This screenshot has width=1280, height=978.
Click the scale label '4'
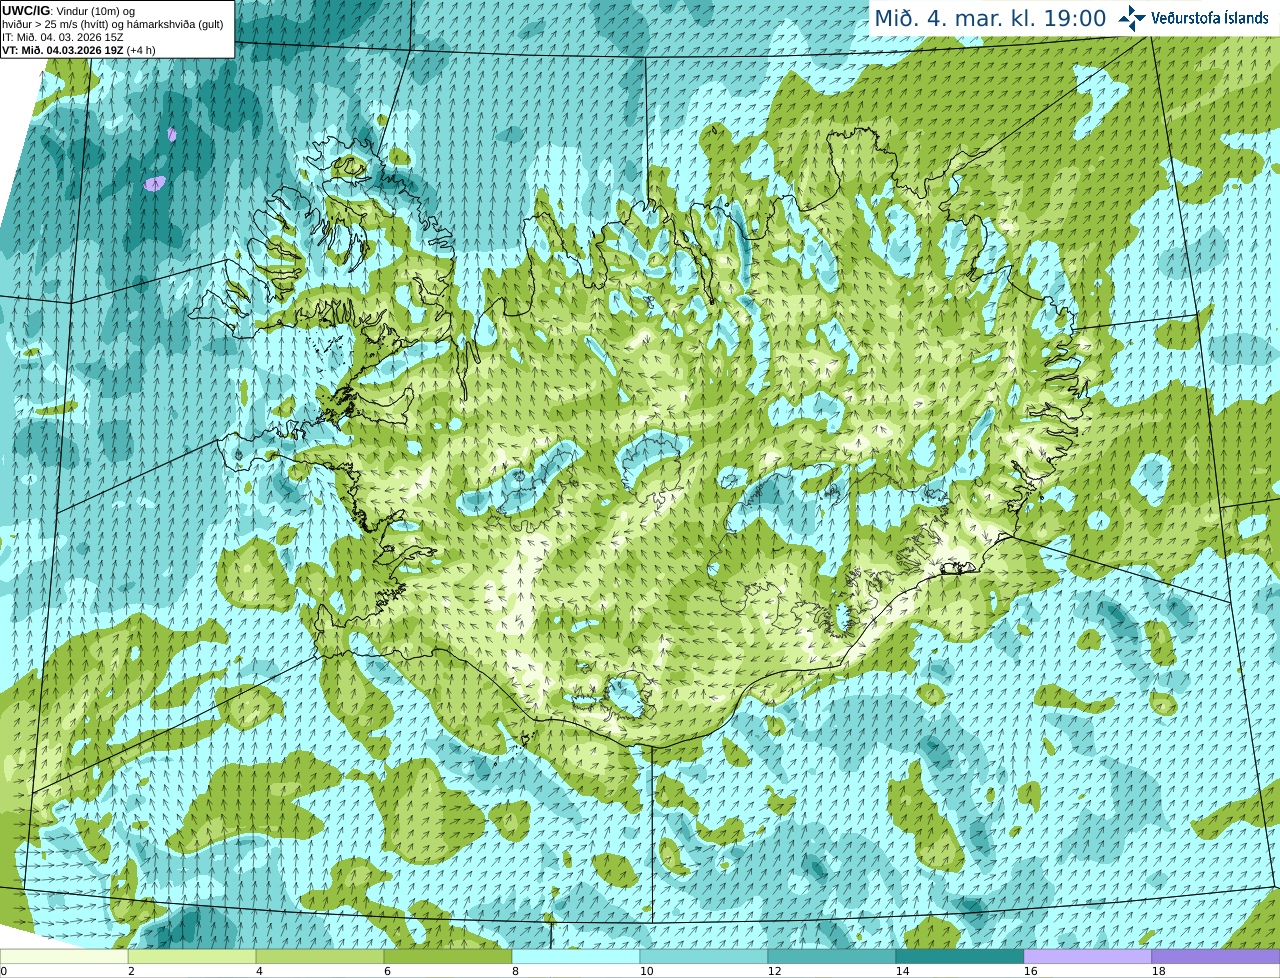(259, 971)
